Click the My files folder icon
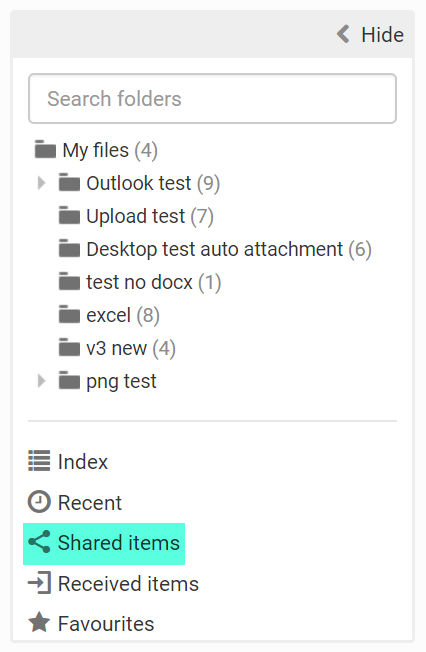 click(45, 149)
